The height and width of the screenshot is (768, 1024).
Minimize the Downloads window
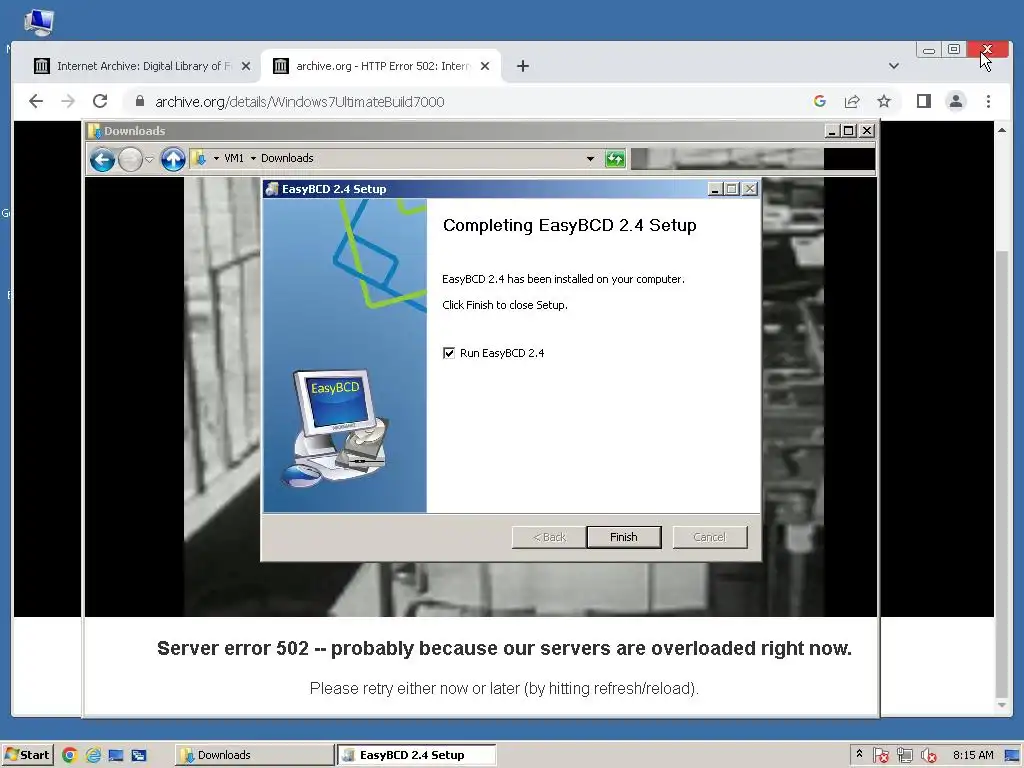[831, 131]
